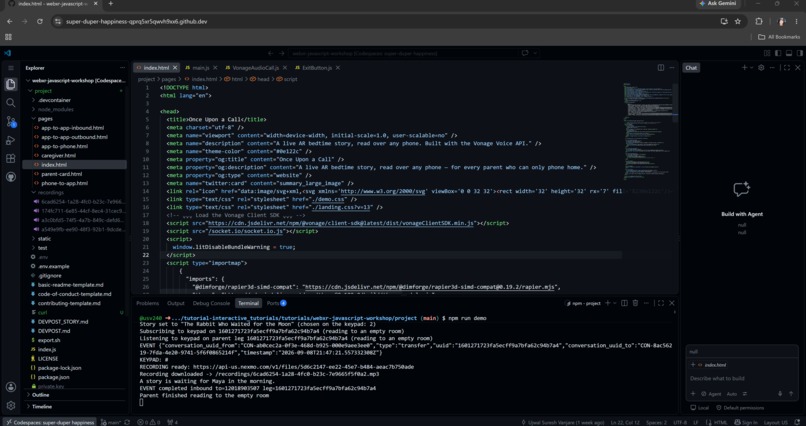The image size is (806, 426).
Task: Open the Problems panel tab
Action: [x=148, y=303]
